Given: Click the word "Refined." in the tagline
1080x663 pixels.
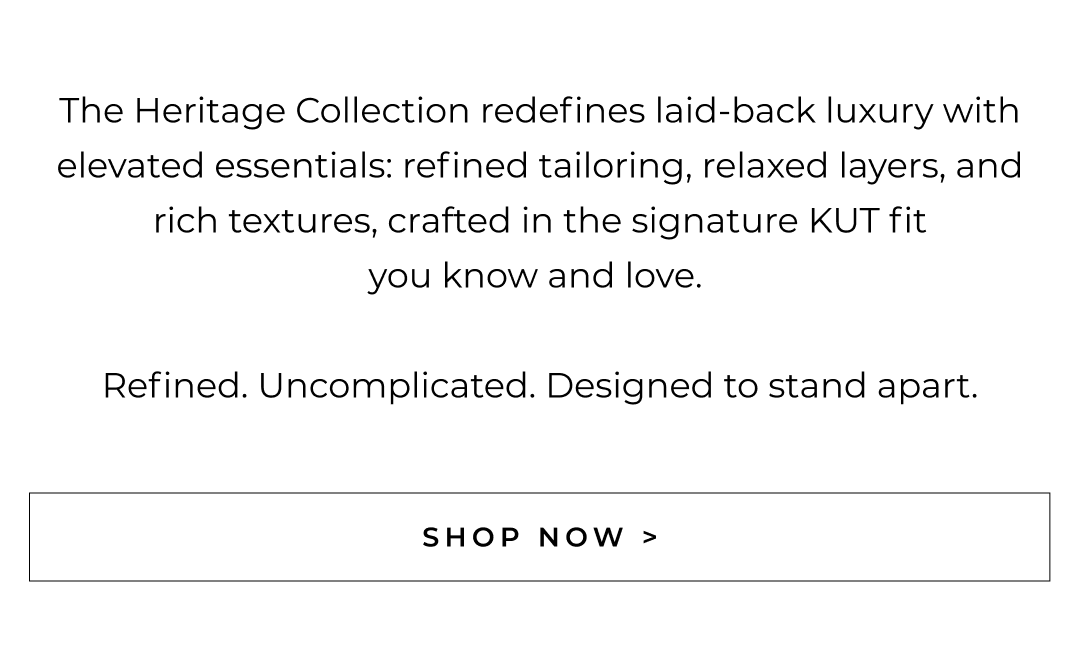Looking at the screenshot, I should click(175, 386).
